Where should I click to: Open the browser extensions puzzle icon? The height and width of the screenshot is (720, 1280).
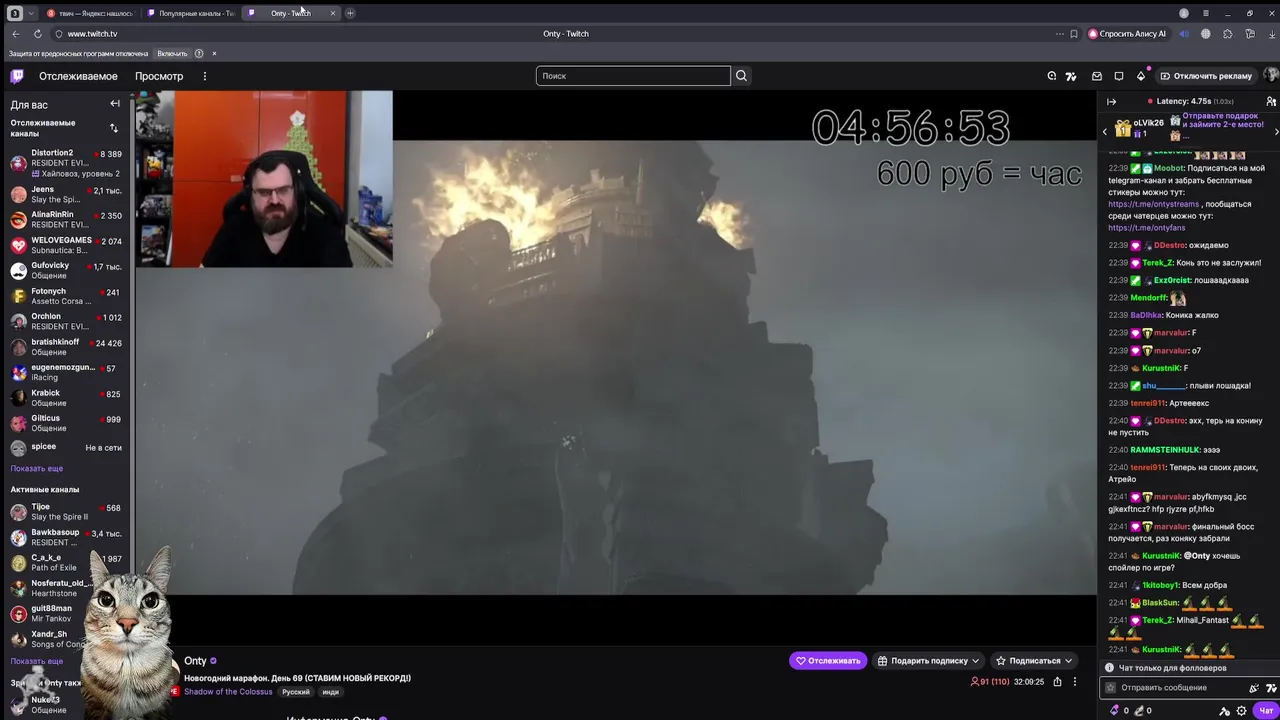(1228, 34)
